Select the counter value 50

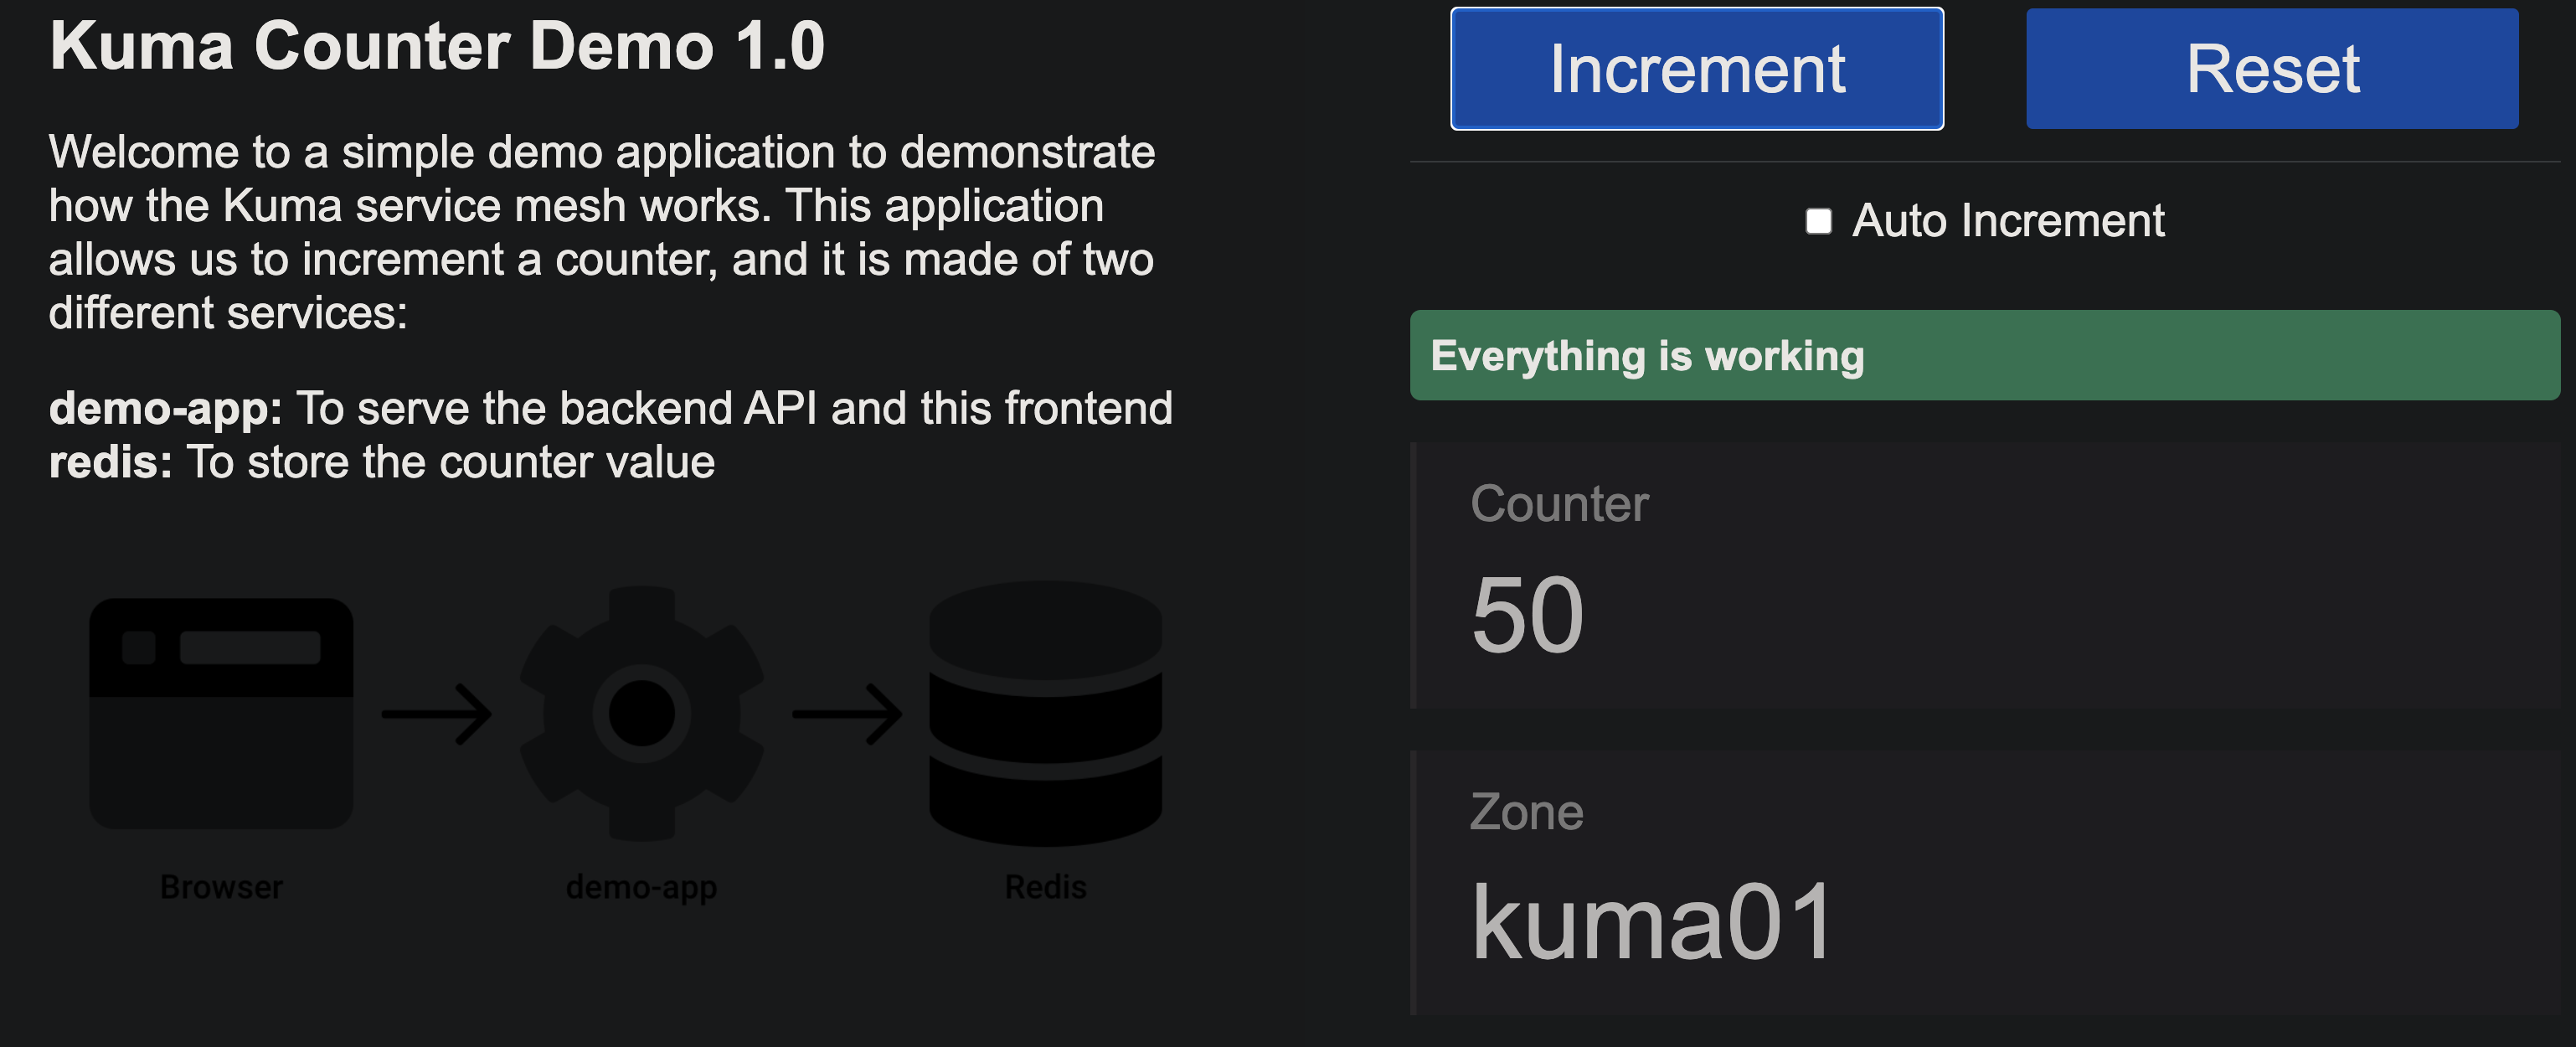tap(1529, 615)
